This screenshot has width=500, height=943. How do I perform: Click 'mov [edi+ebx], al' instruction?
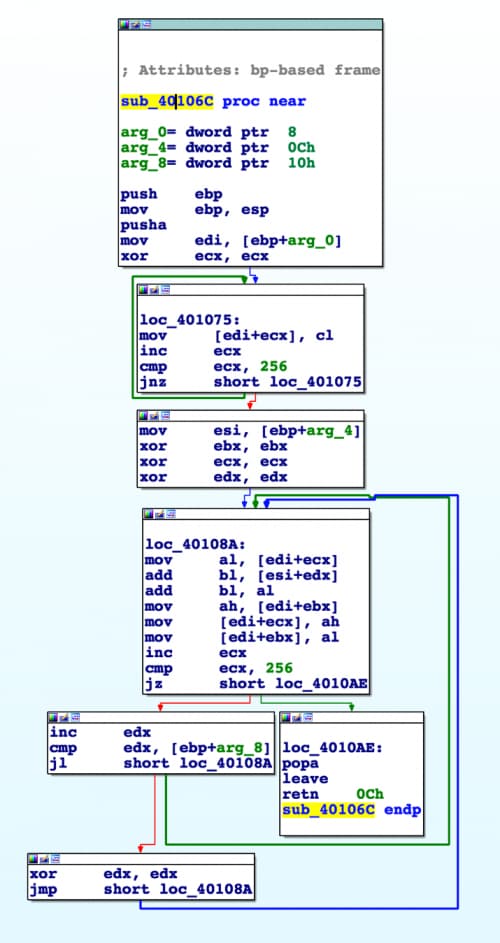[242, 637]
